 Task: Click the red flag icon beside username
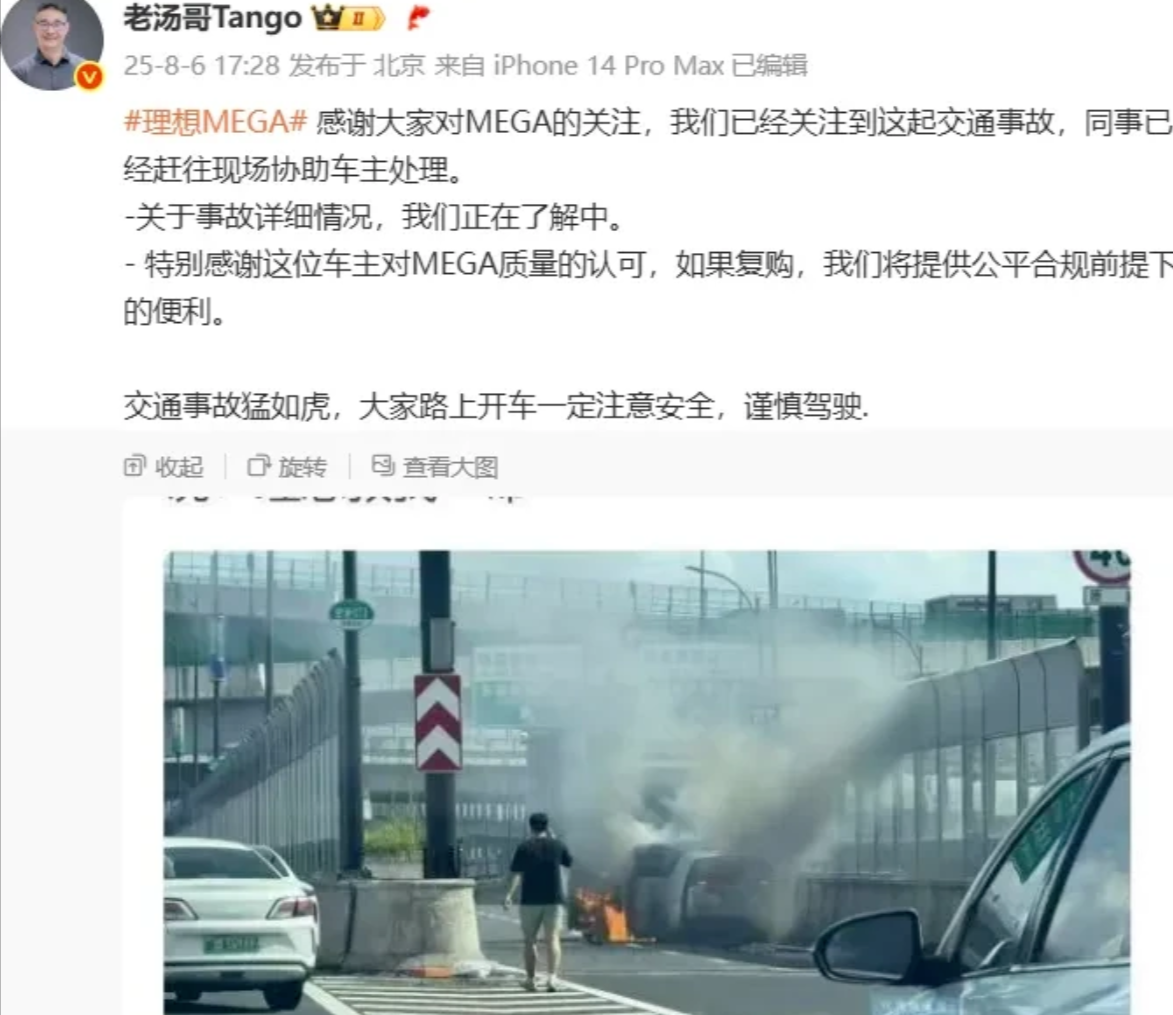[418, 18]
